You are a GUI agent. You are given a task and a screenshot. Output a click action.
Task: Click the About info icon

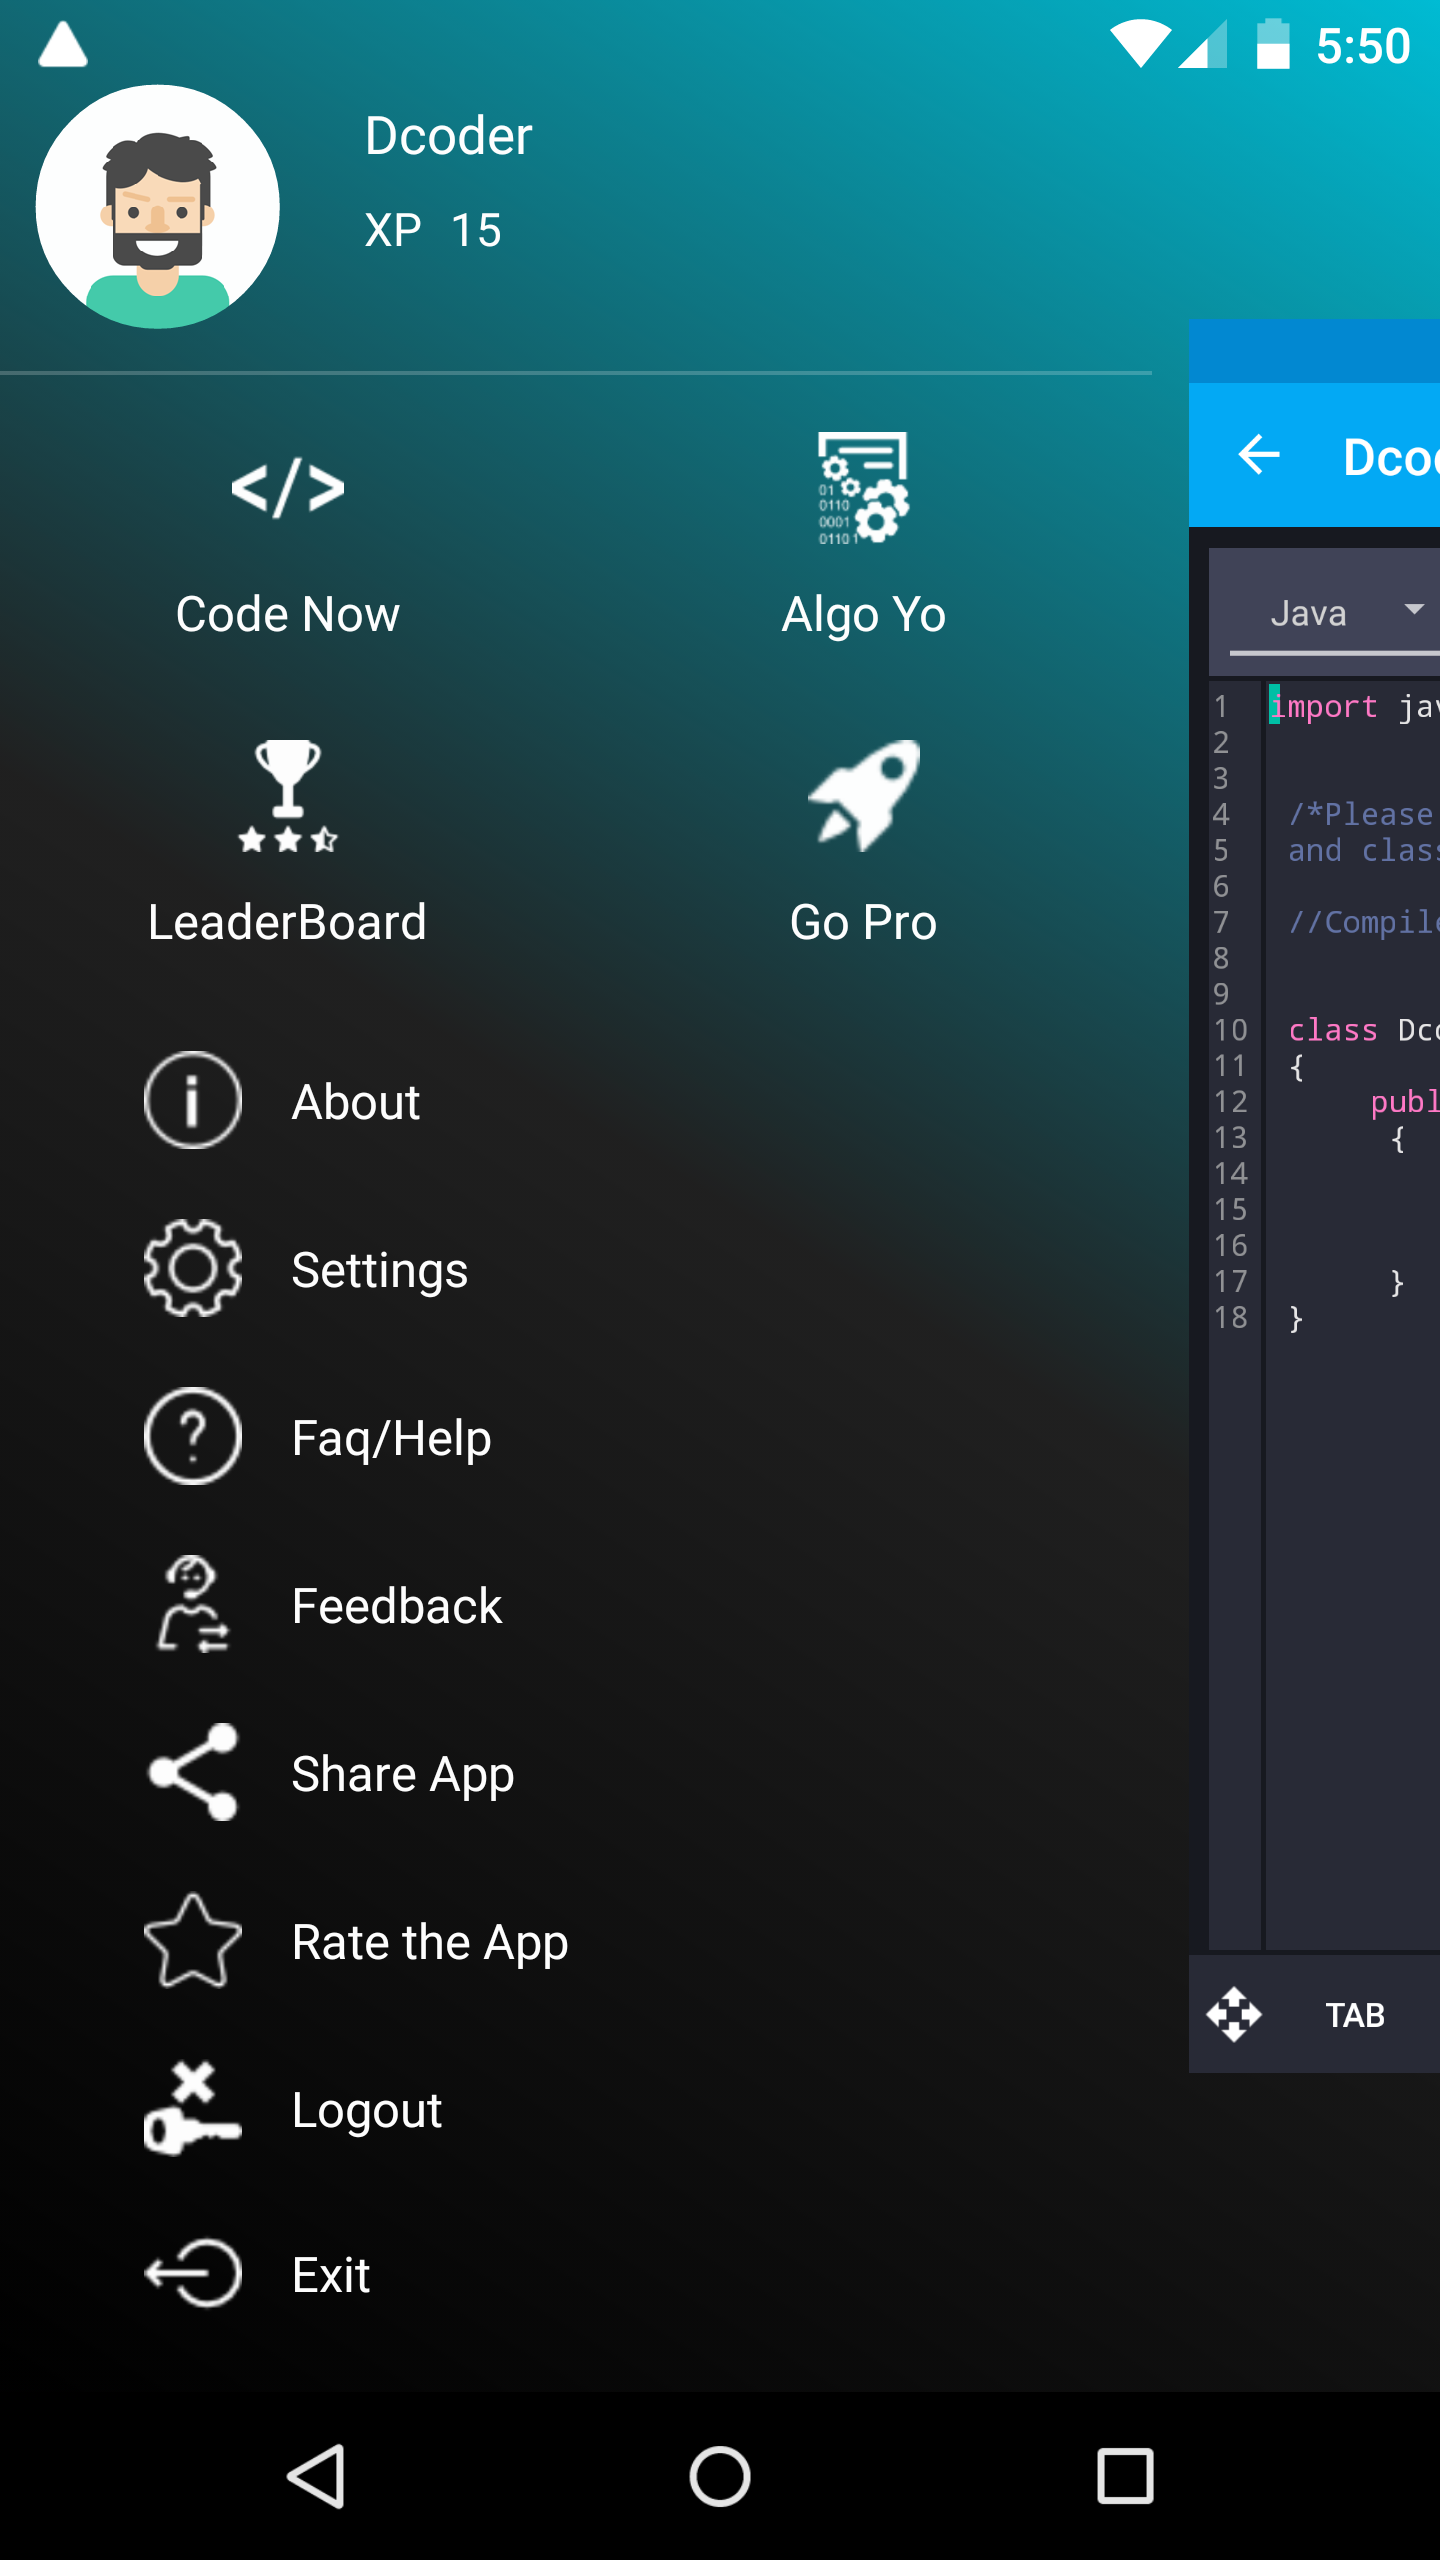pyautogui.click(x=193, y=1100)
